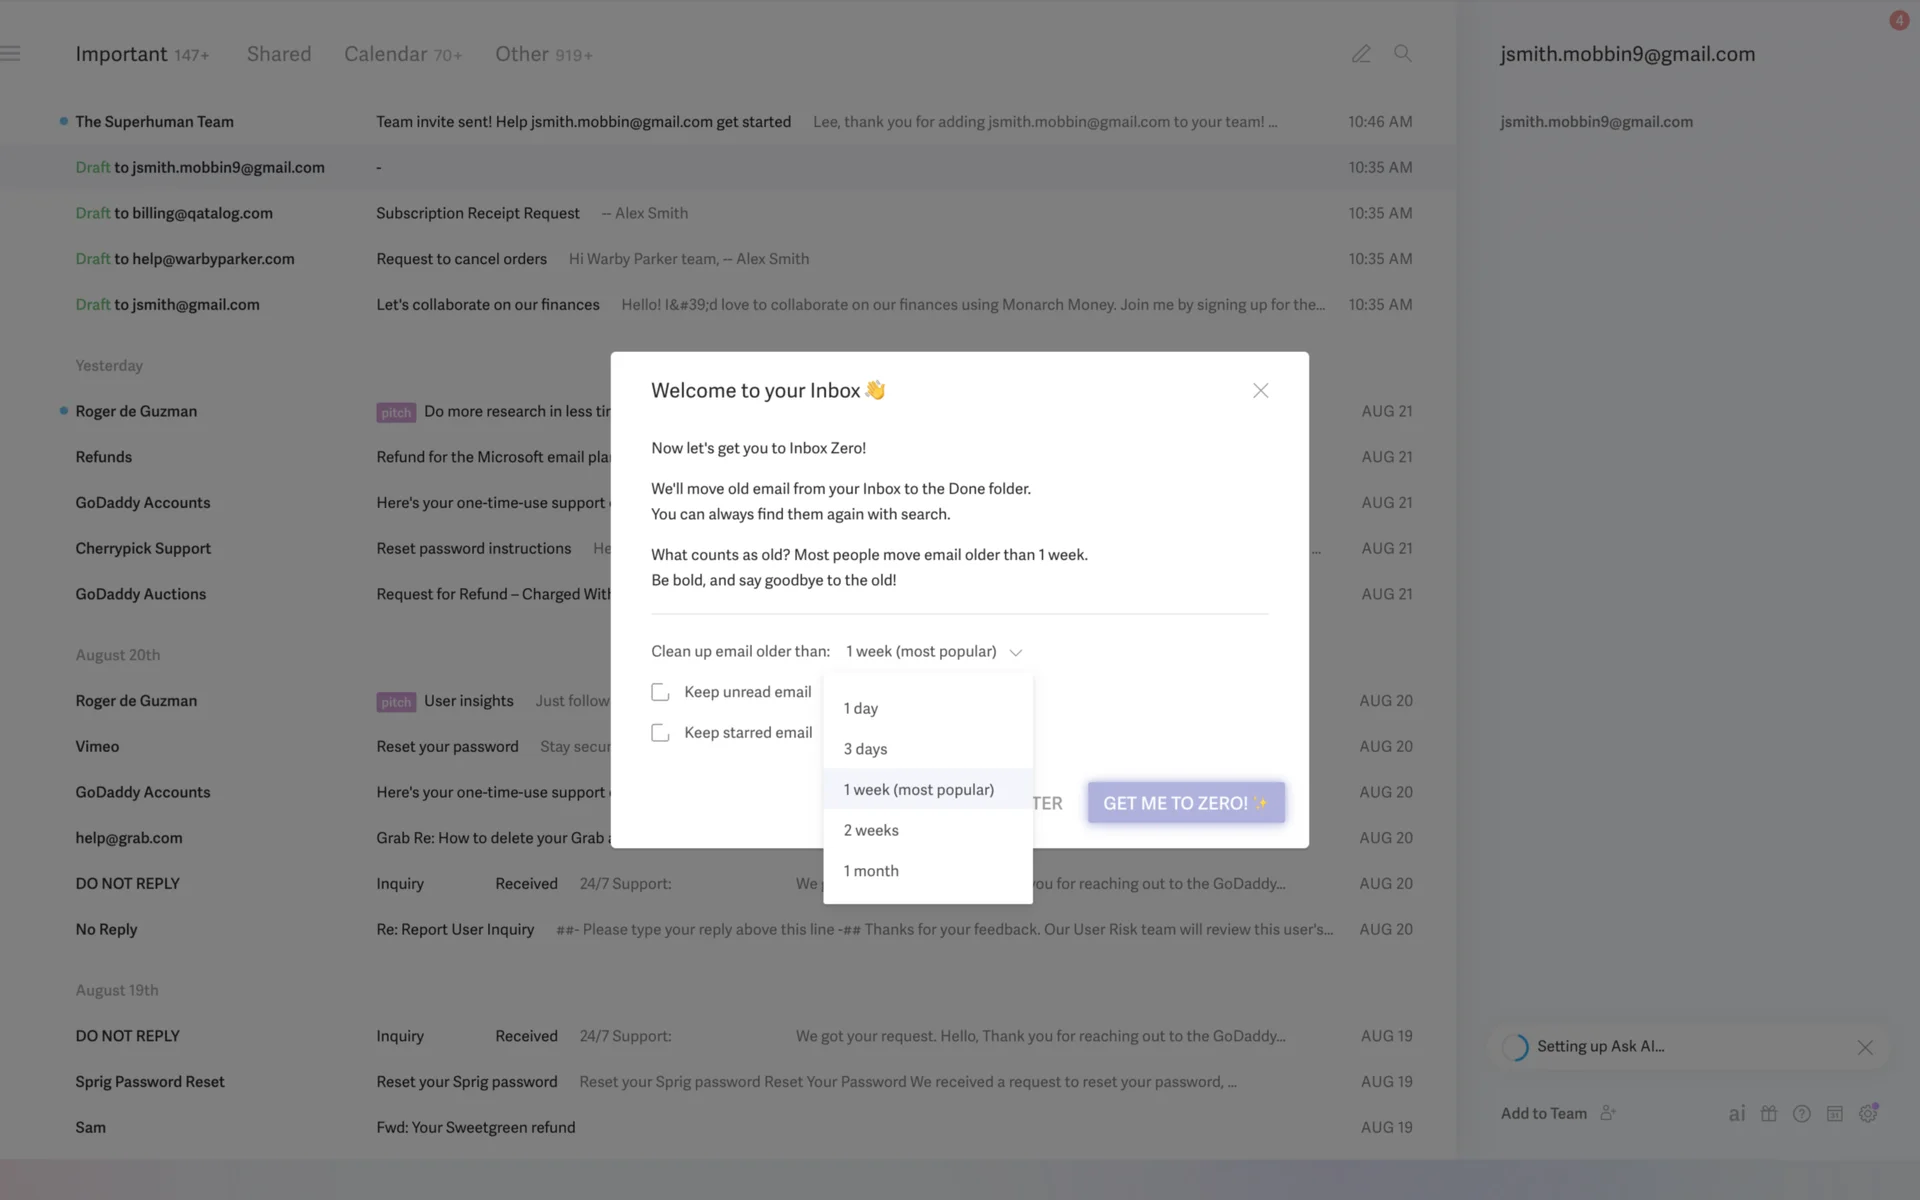1920x1200 pixels.
Task: Open the hamburger menu icon
Action: 11,54
